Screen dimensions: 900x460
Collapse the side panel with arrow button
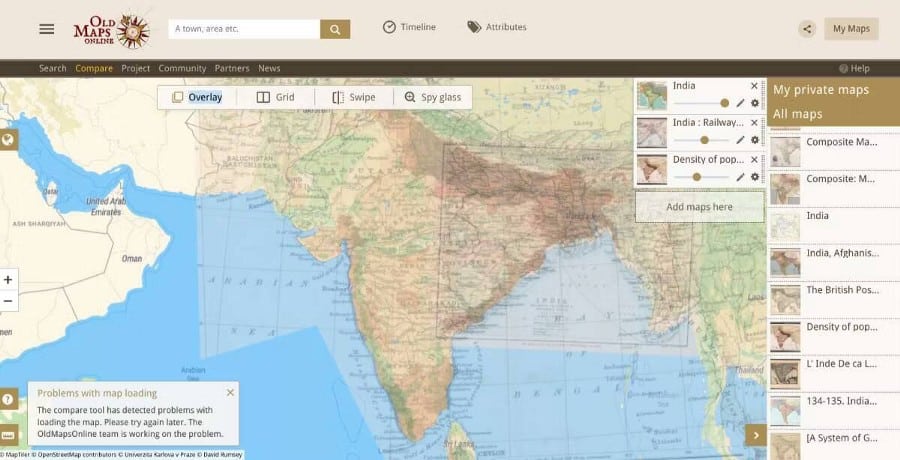756,434
